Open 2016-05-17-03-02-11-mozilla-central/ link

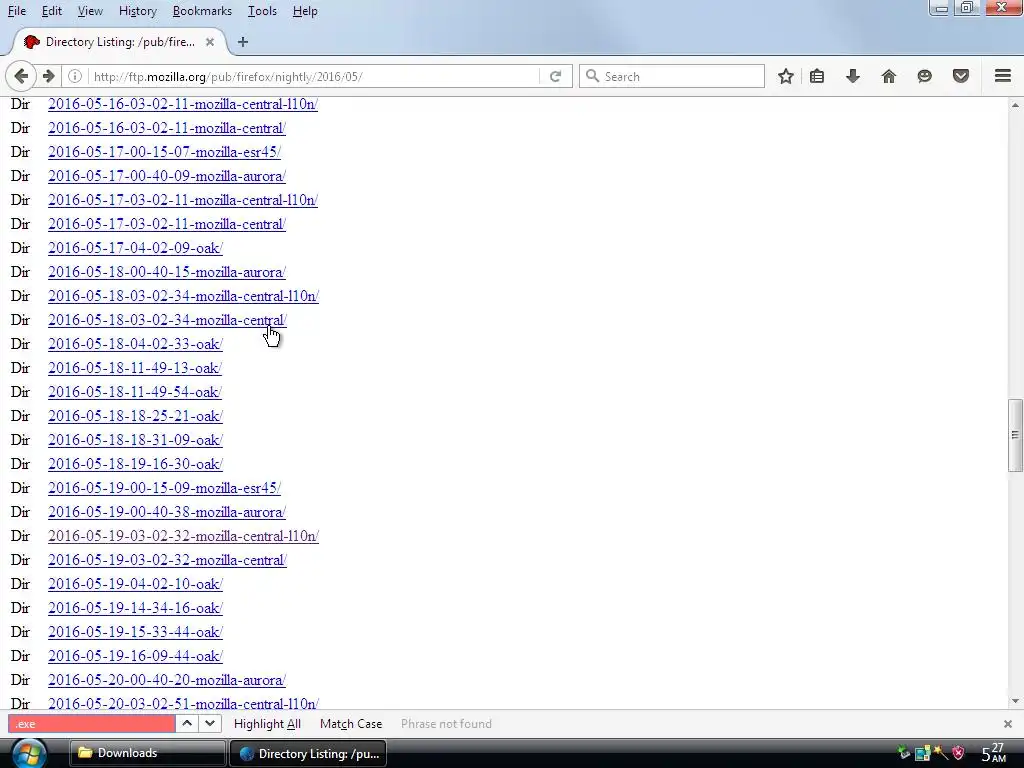coord(167,224)
